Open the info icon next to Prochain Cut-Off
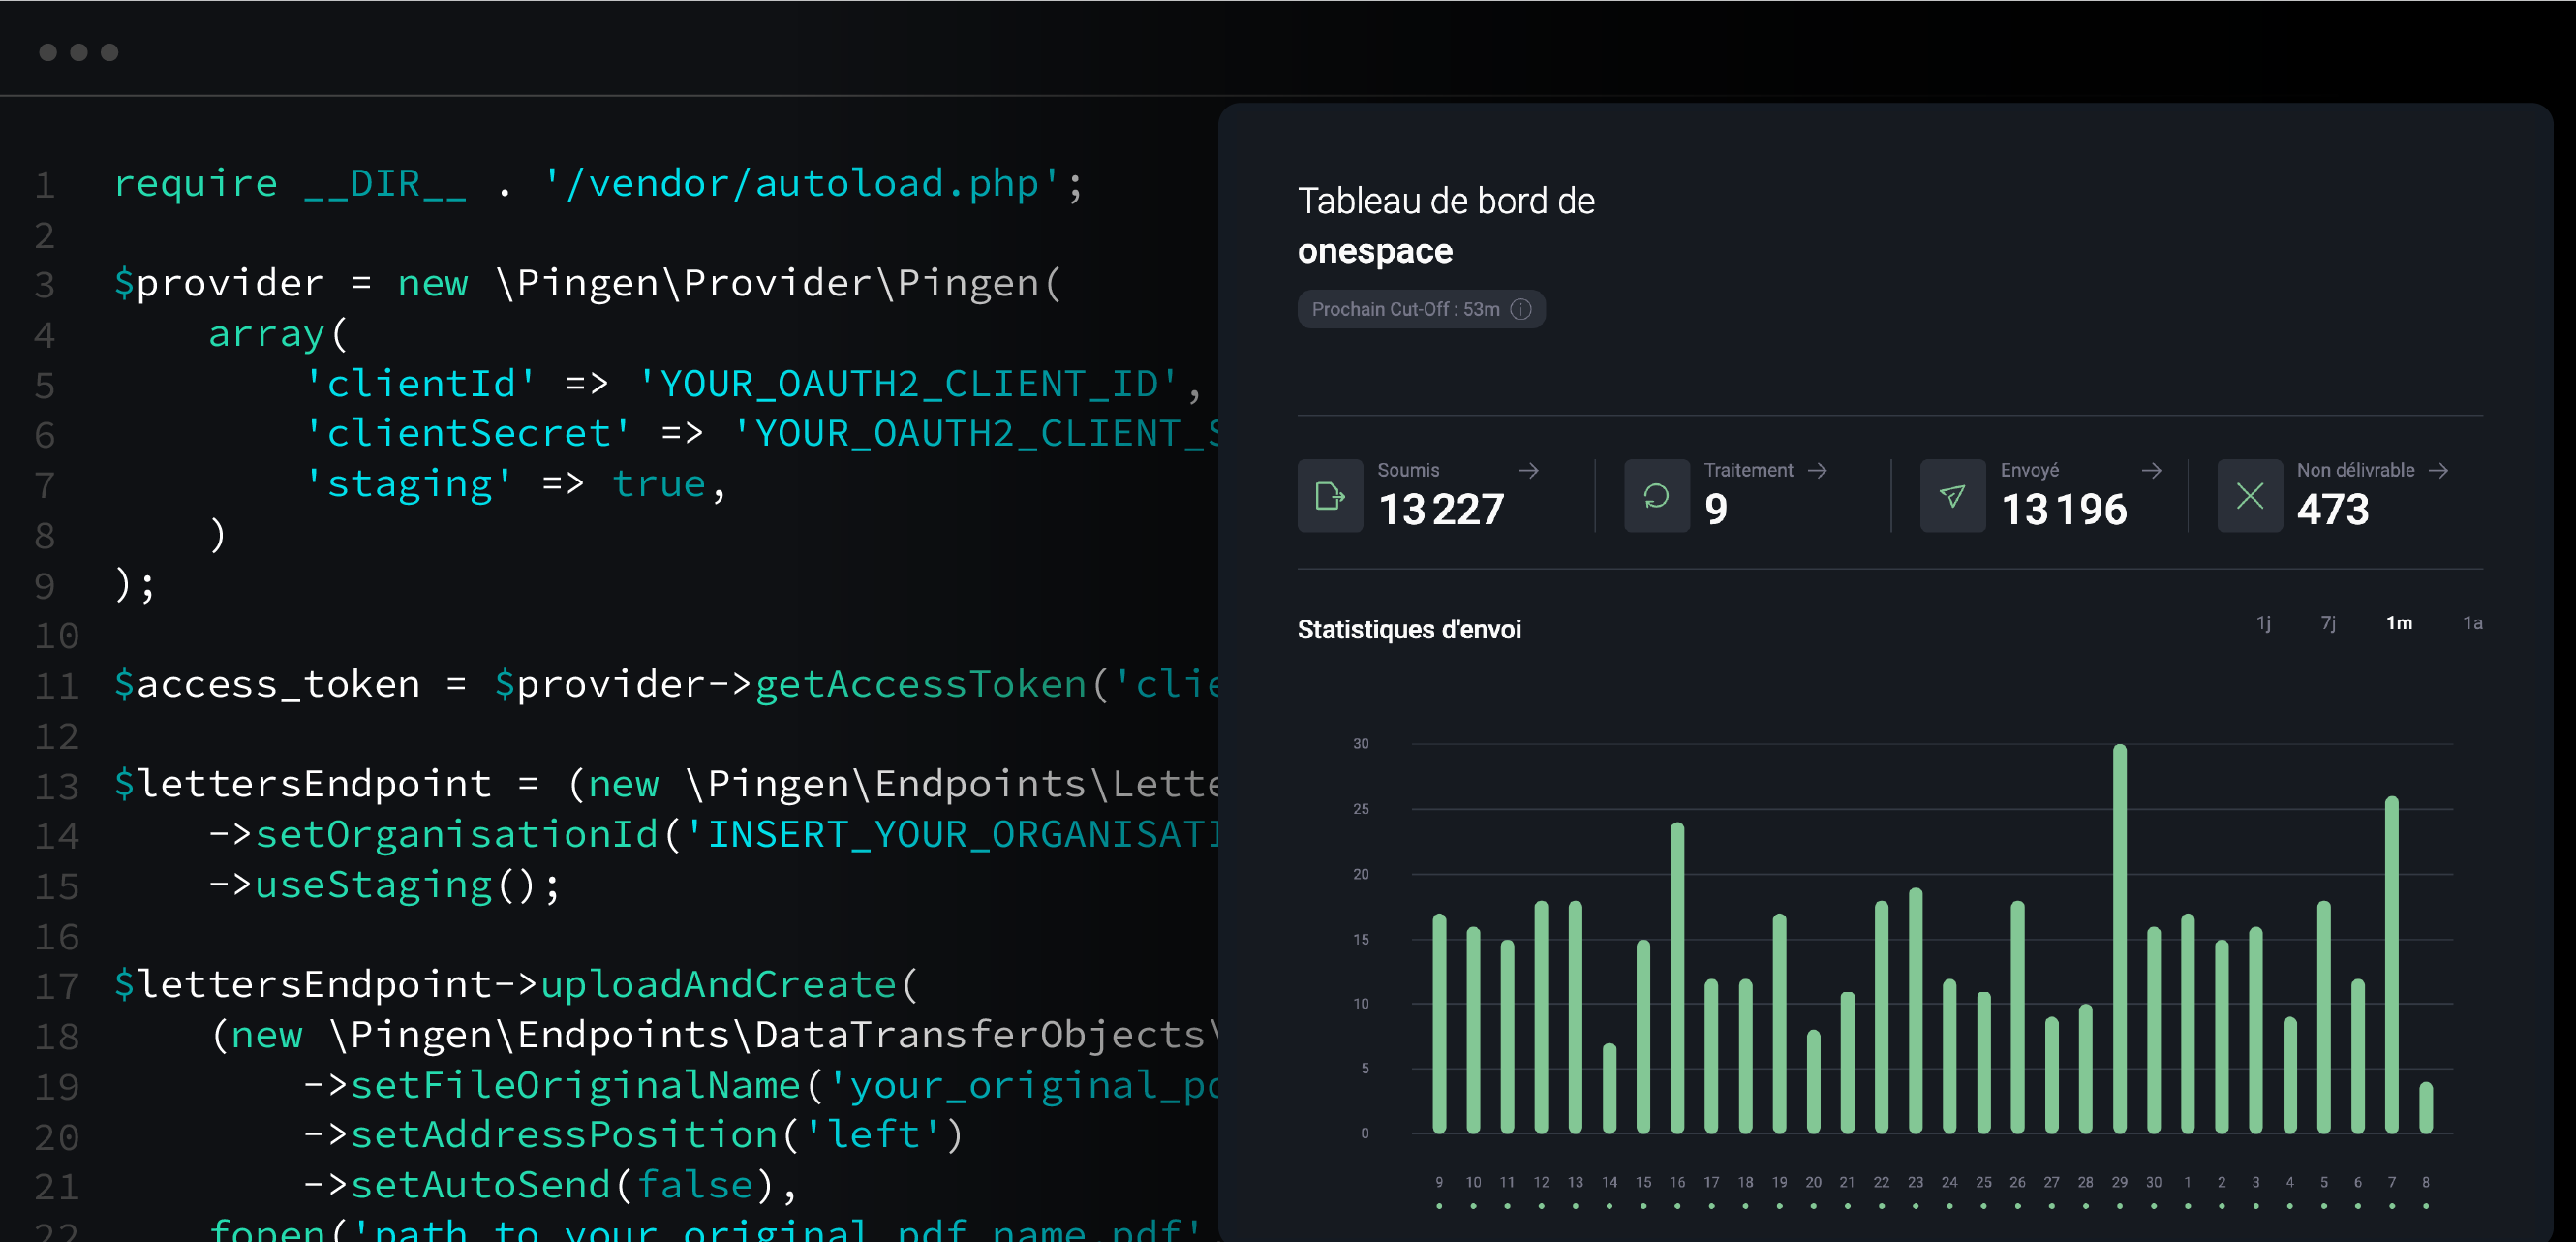Screen dimensions: 2576x1242 [1522, 309]
